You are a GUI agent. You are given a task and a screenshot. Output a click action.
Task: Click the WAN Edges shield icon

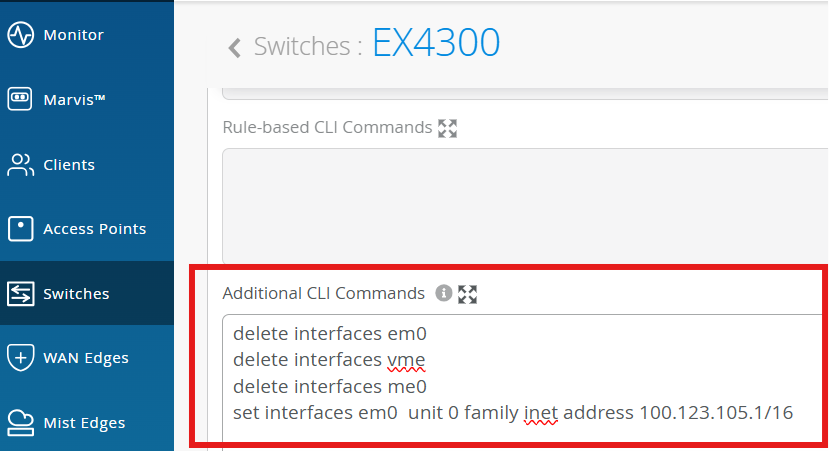point(20,358)
